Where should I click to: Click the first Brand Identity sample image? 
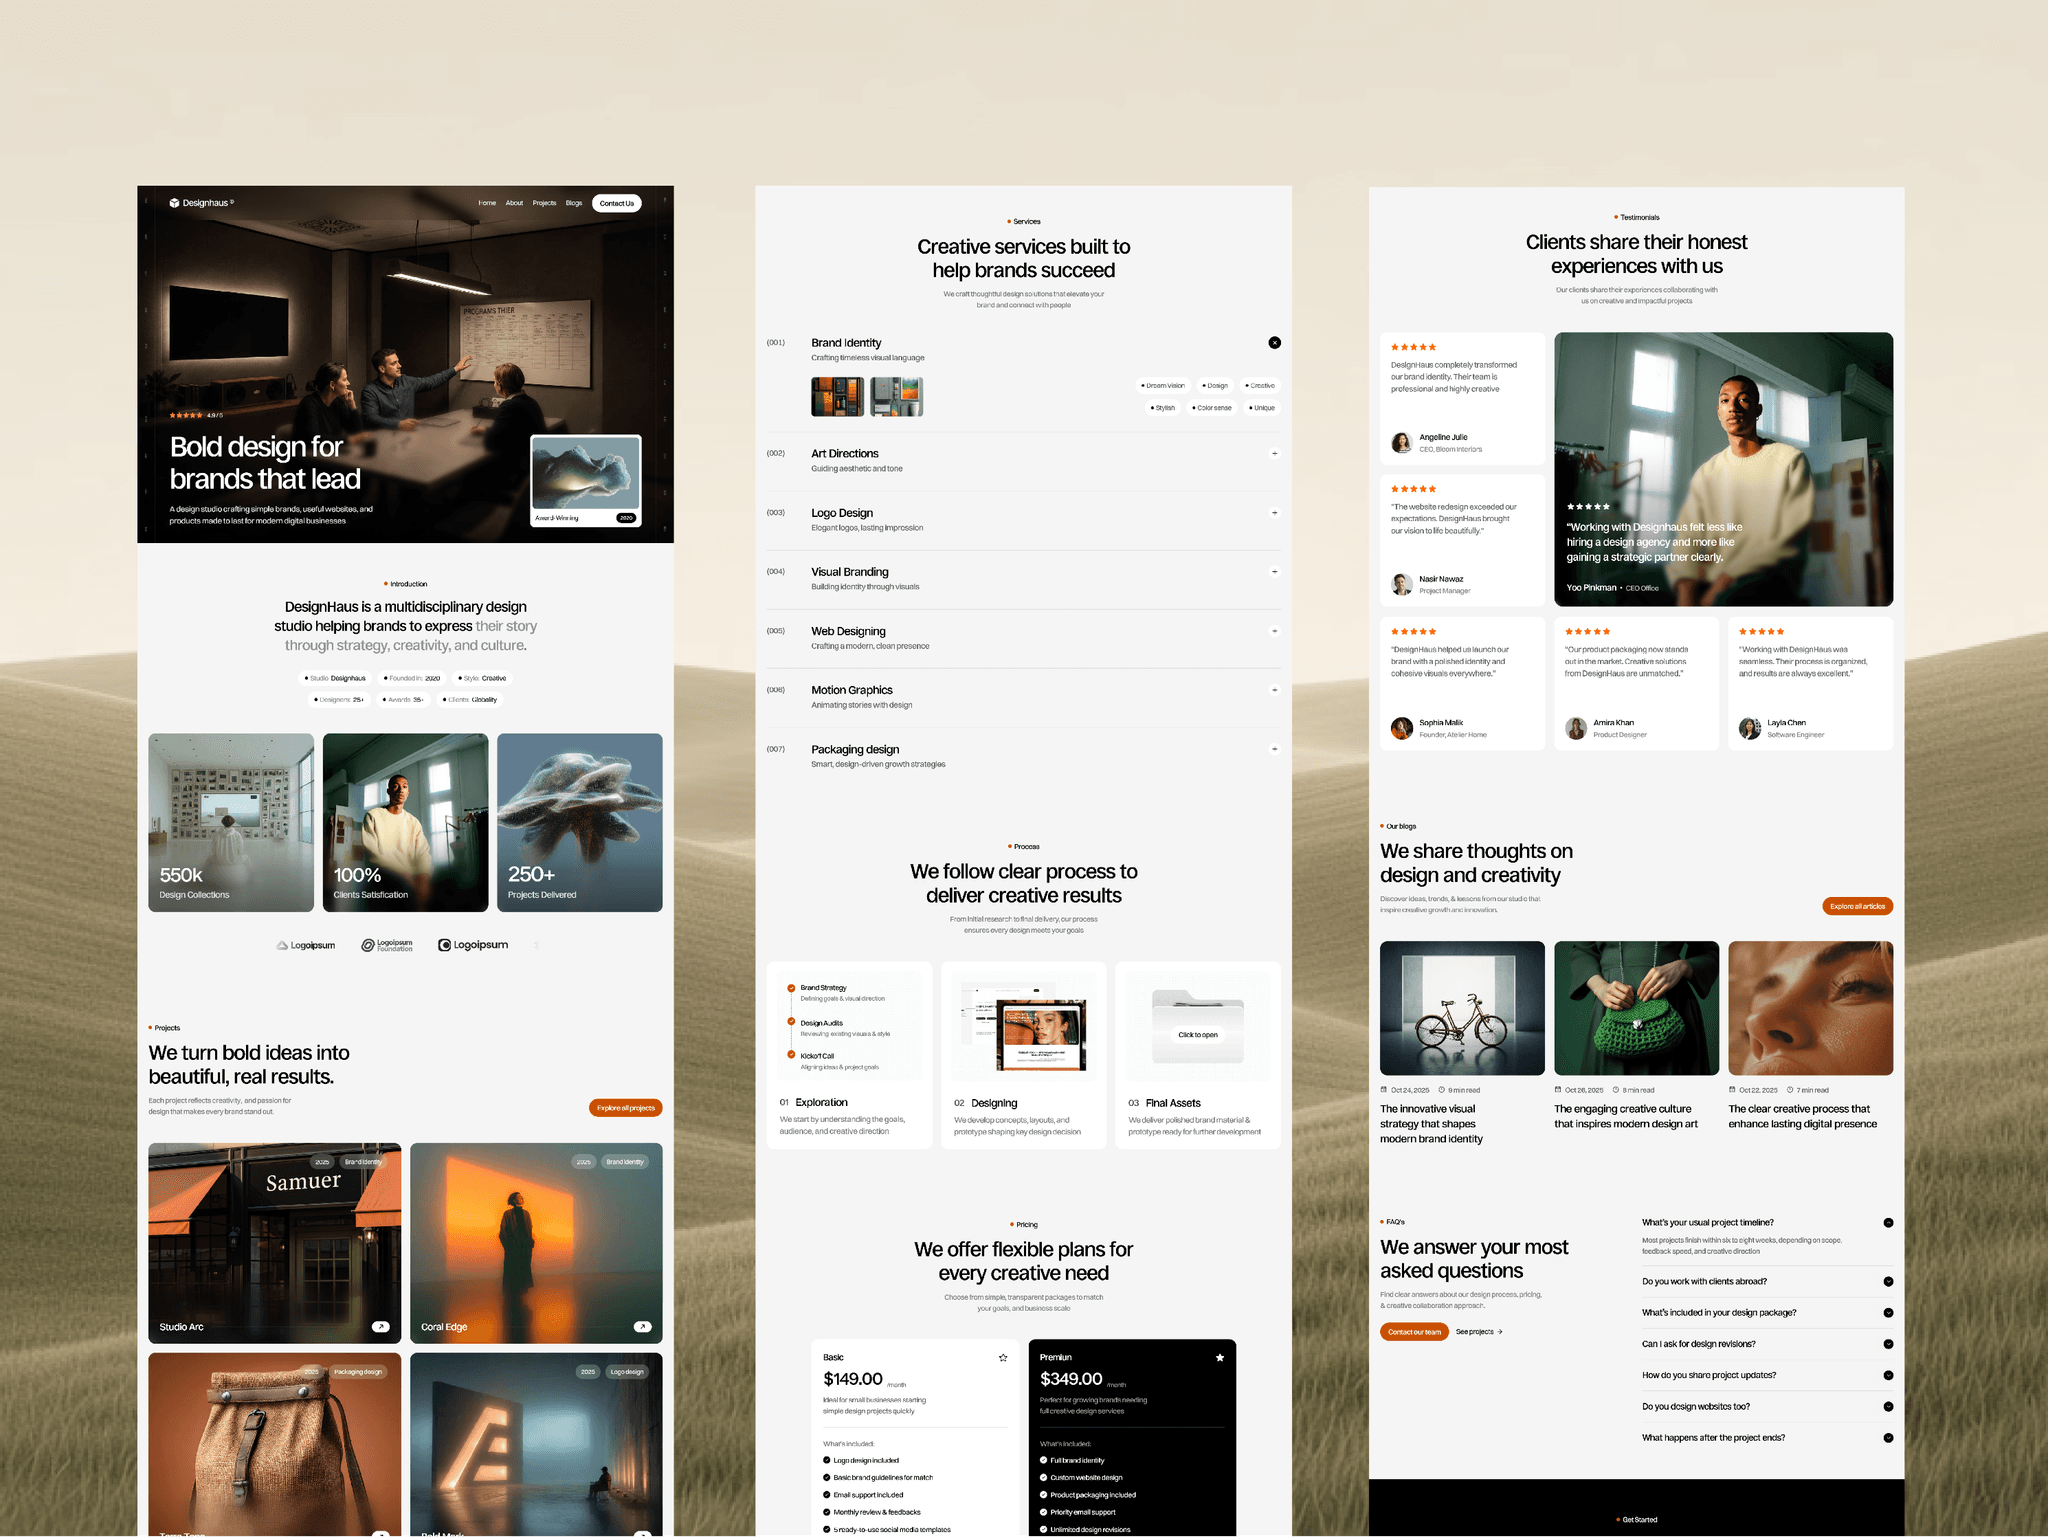(x=838, y=397)
